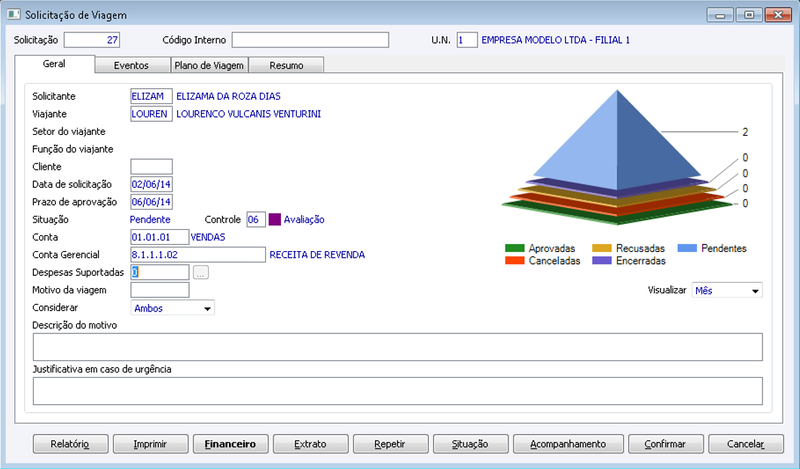Click the RECEITA DE REVENDA text

[x=317, y=255]
